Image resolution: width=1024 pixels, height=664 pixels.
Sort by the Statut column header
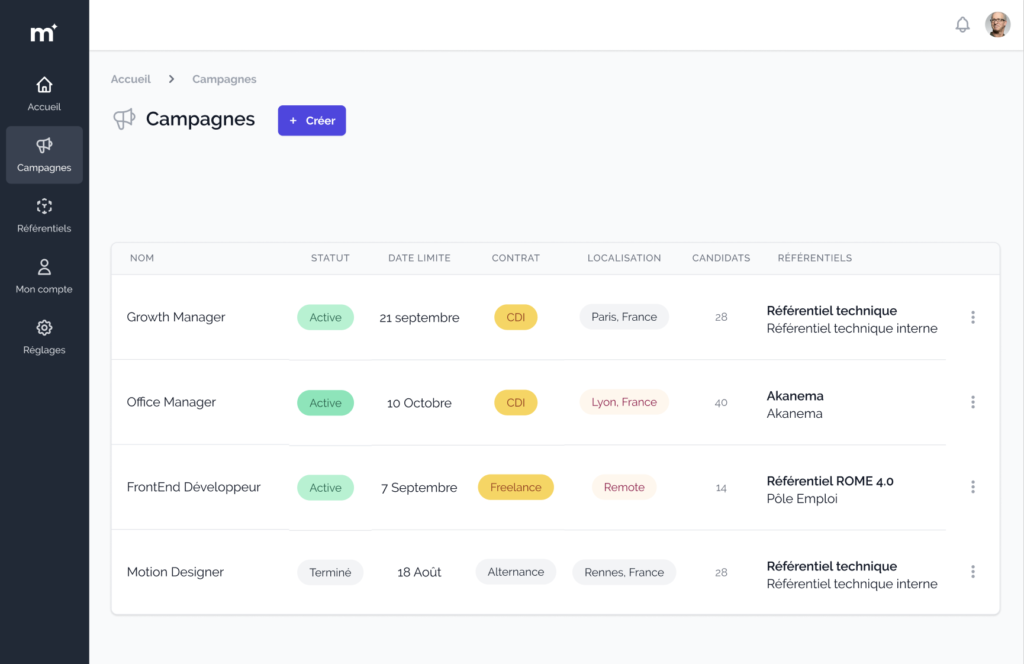pos(330,258)
